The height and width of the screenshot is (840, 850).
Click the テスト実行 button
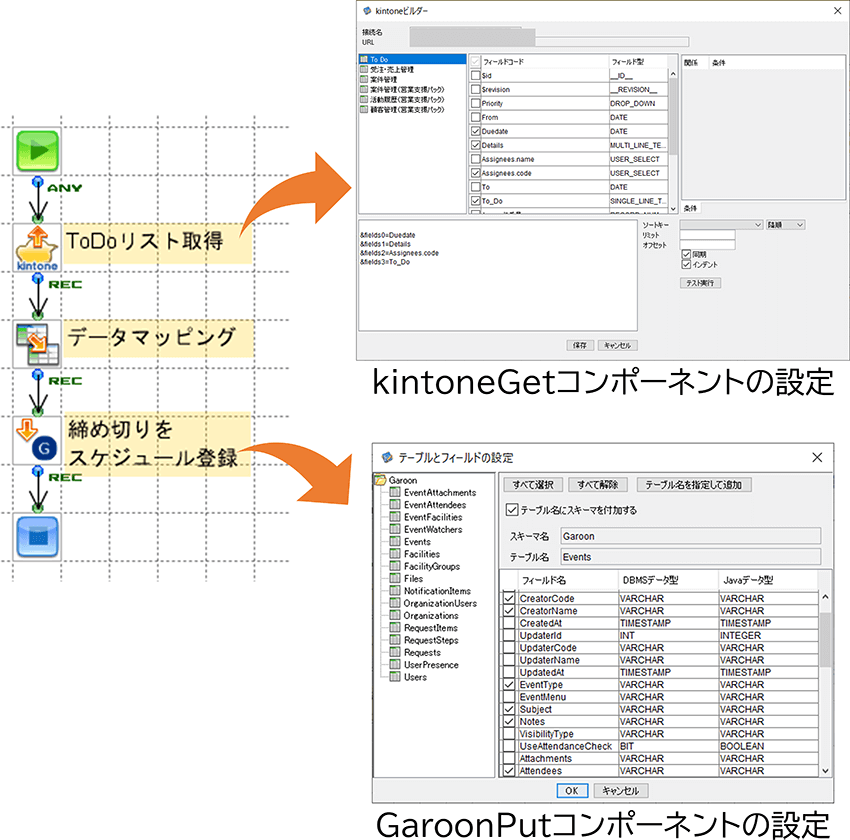(x=700, y=283)
